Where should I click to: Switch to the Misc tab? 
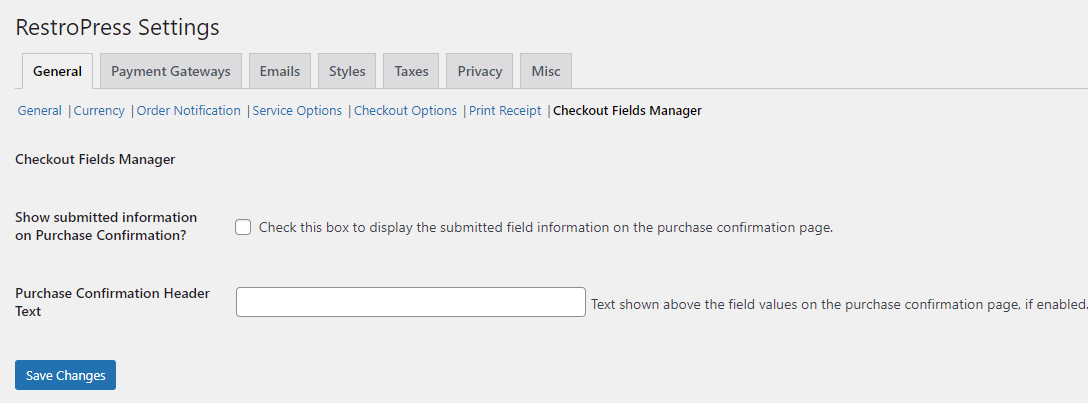(546, 71)
